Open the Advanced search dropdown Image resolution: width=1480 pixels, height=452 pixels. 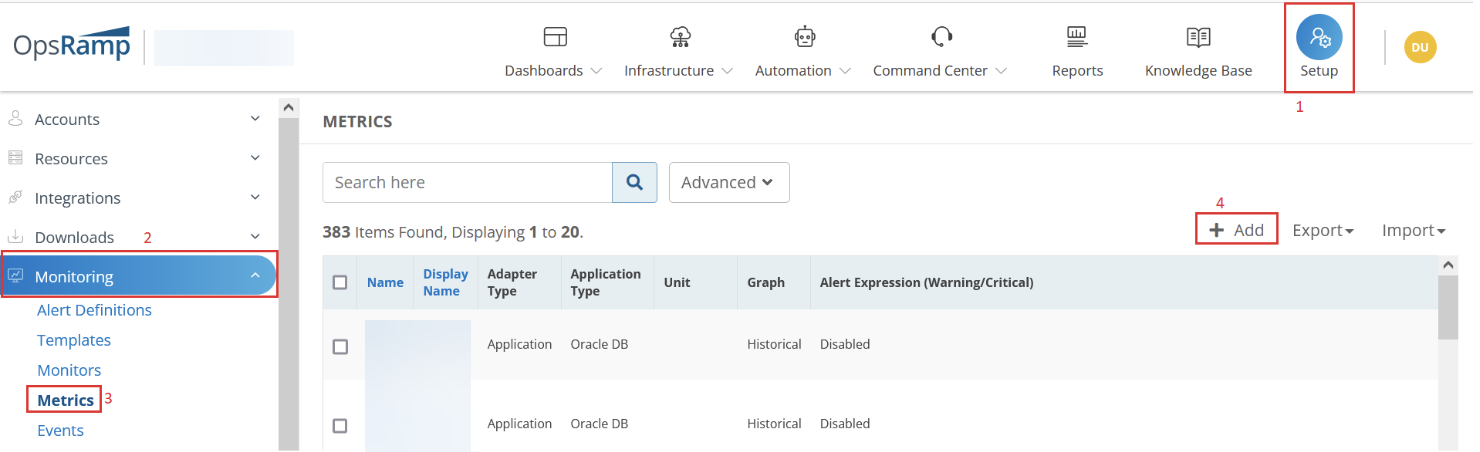(728, 182)
